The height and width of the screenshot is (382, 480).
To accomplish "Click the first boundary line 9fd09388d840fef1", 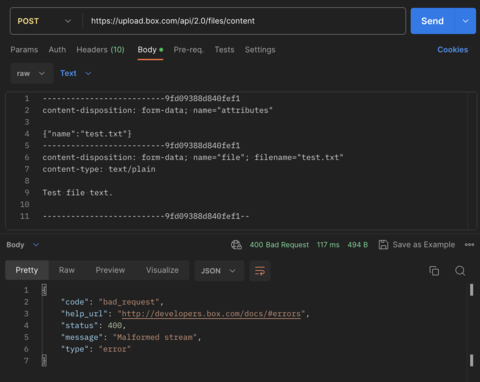I will pyautogui.click(x=141, y=99).
